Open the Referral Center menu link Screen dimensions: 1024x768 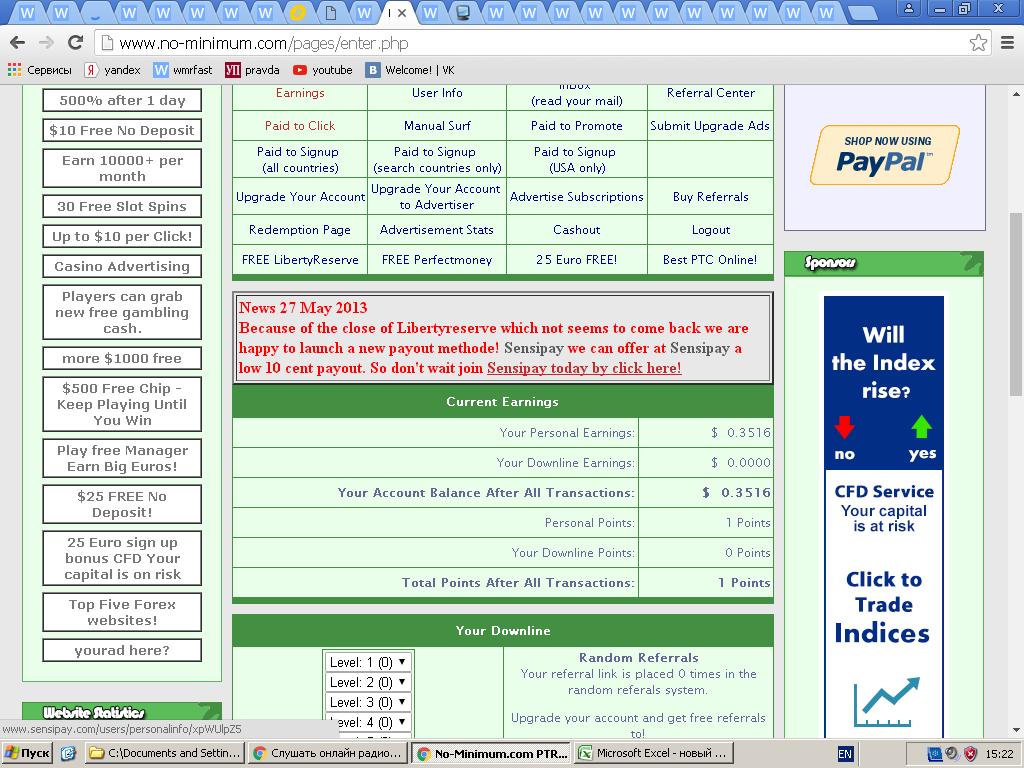coord(711,93)
